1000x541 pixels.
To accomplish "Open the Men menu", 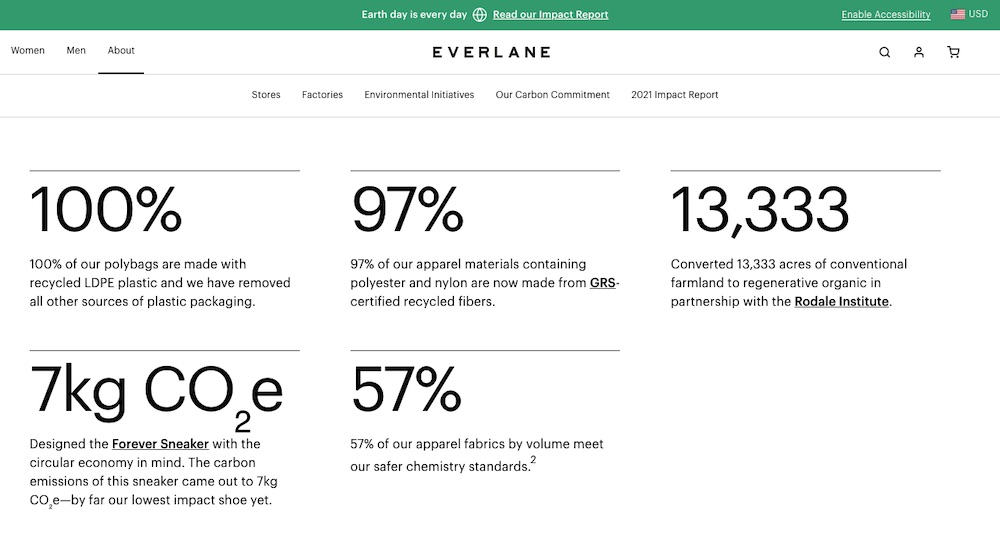I will pos(76,50).
